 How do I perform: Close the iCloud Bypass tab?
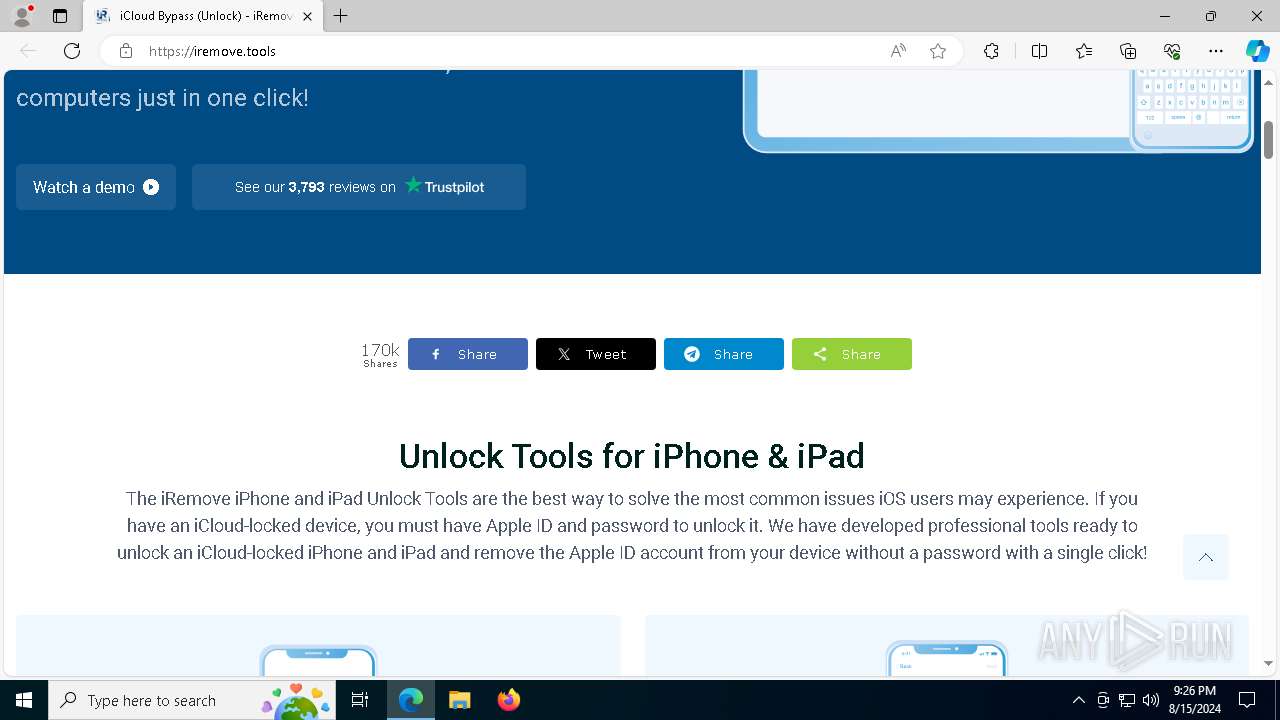[x=307, y=16]
